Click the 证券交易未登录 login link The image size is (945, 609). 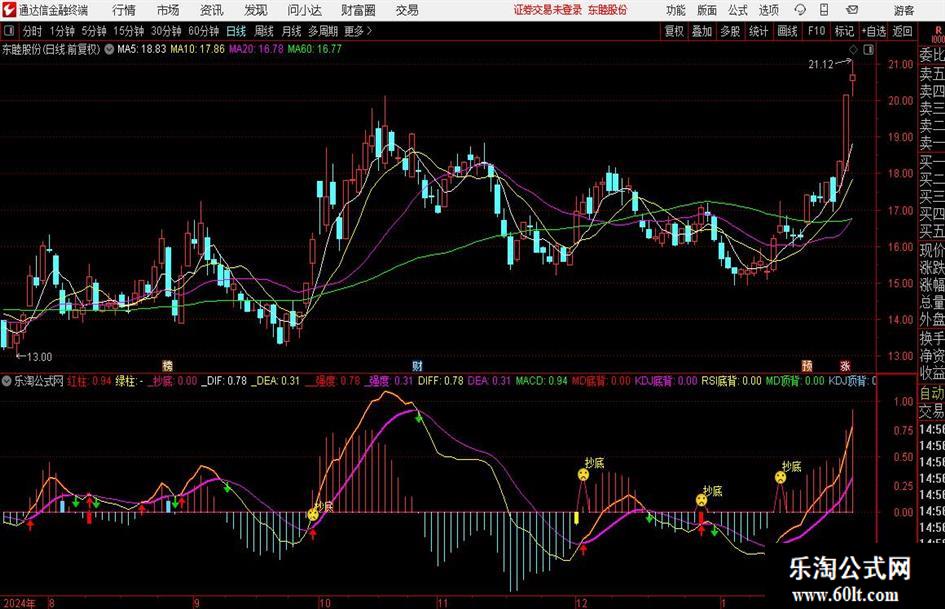coord(548,10)
